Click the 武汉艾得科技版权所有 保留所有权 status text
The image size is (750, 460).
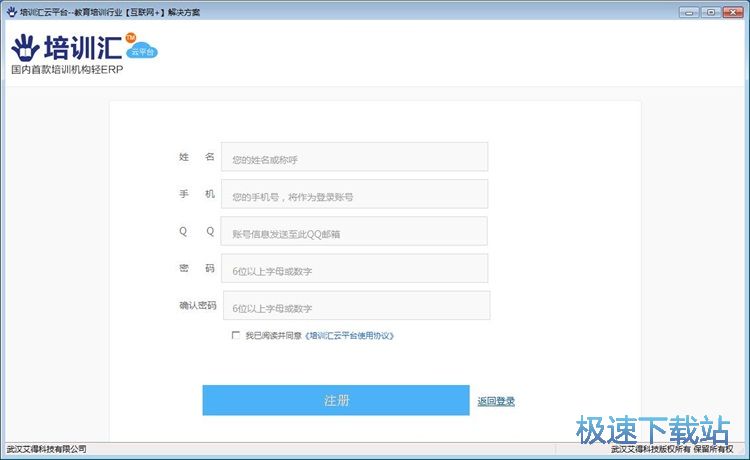(672, 449)
